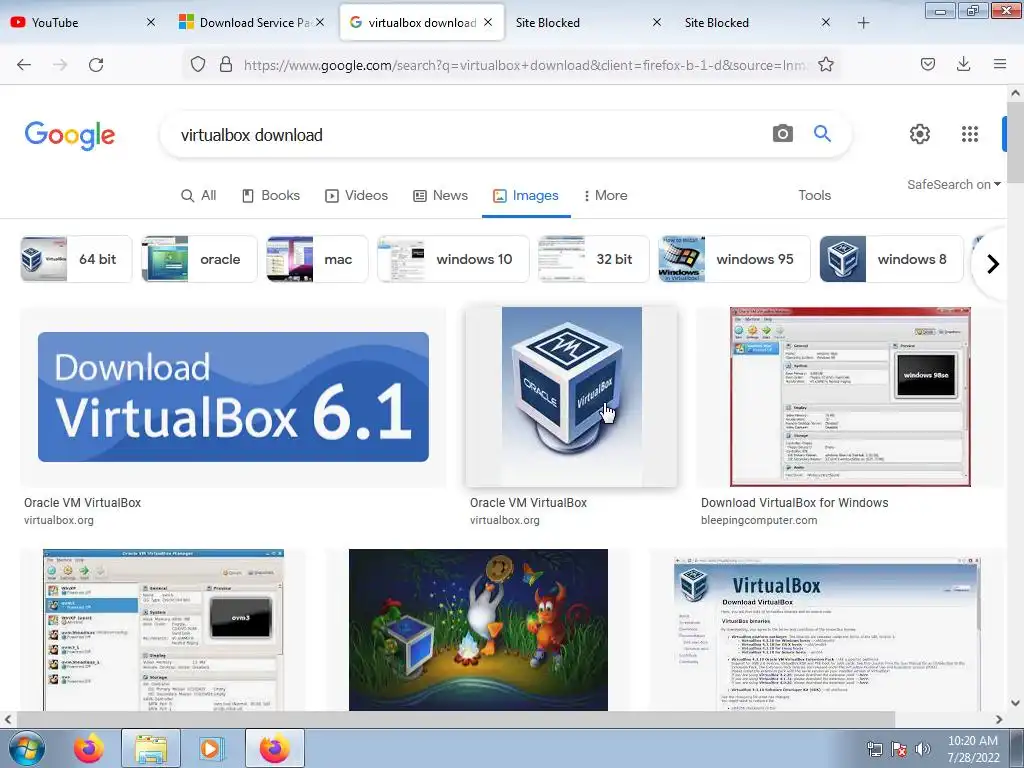Open the Download VirtualBox 6.1 banner image

pos(233,397)
